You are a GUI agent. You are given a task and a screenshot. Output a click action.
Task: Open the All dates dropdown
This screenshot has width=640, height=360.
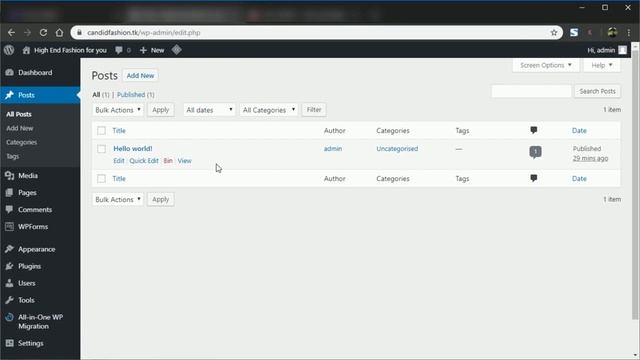click(x=209, y=110)
